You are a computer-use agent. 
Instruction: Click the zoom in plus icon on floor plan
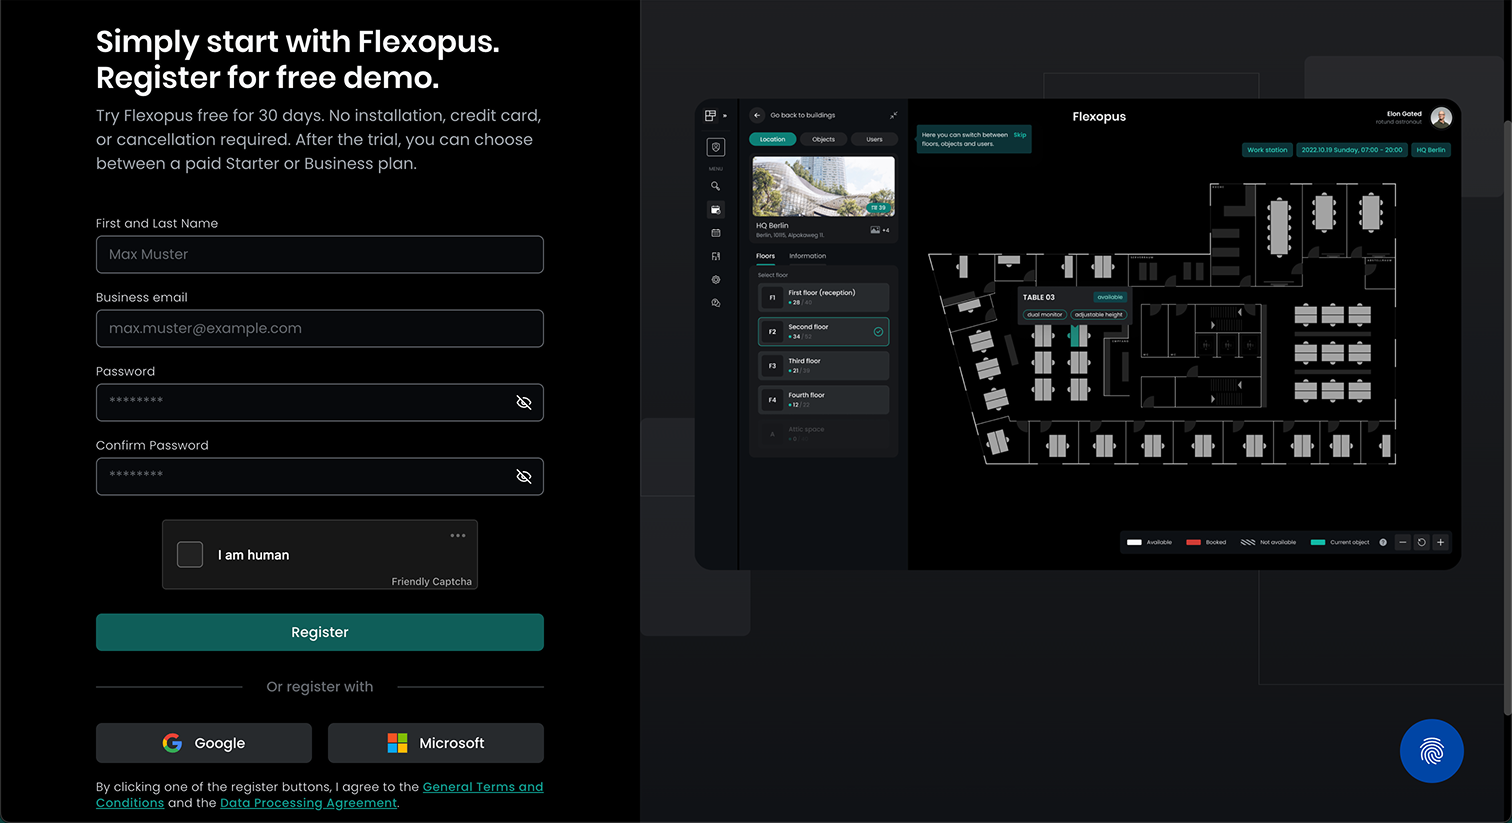click(x=1440, y=542)
